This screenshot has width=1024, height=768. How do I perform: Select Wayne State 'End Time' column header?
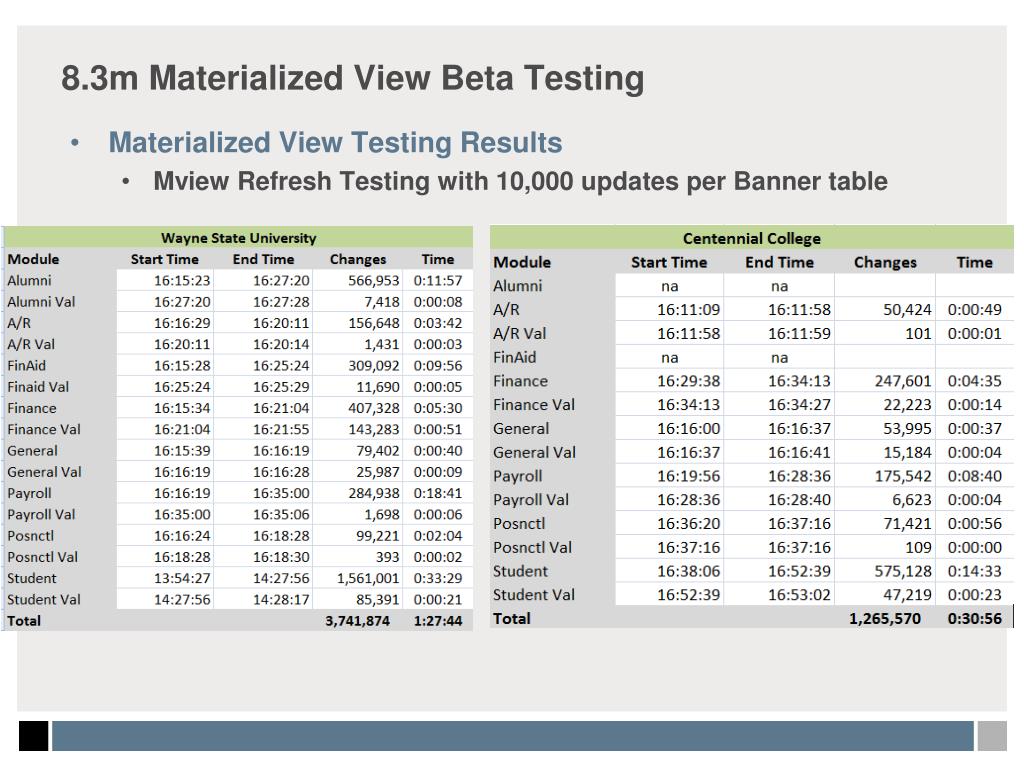pyautogui.click(x=263, y=259)
